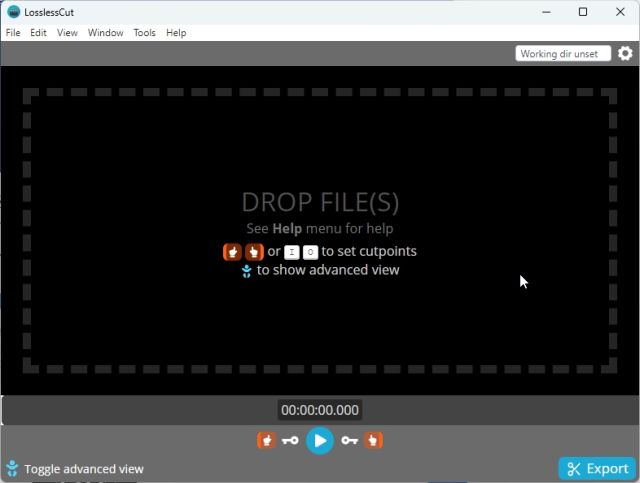
Task: Open the File menu
Action: (x=13, y=33)
